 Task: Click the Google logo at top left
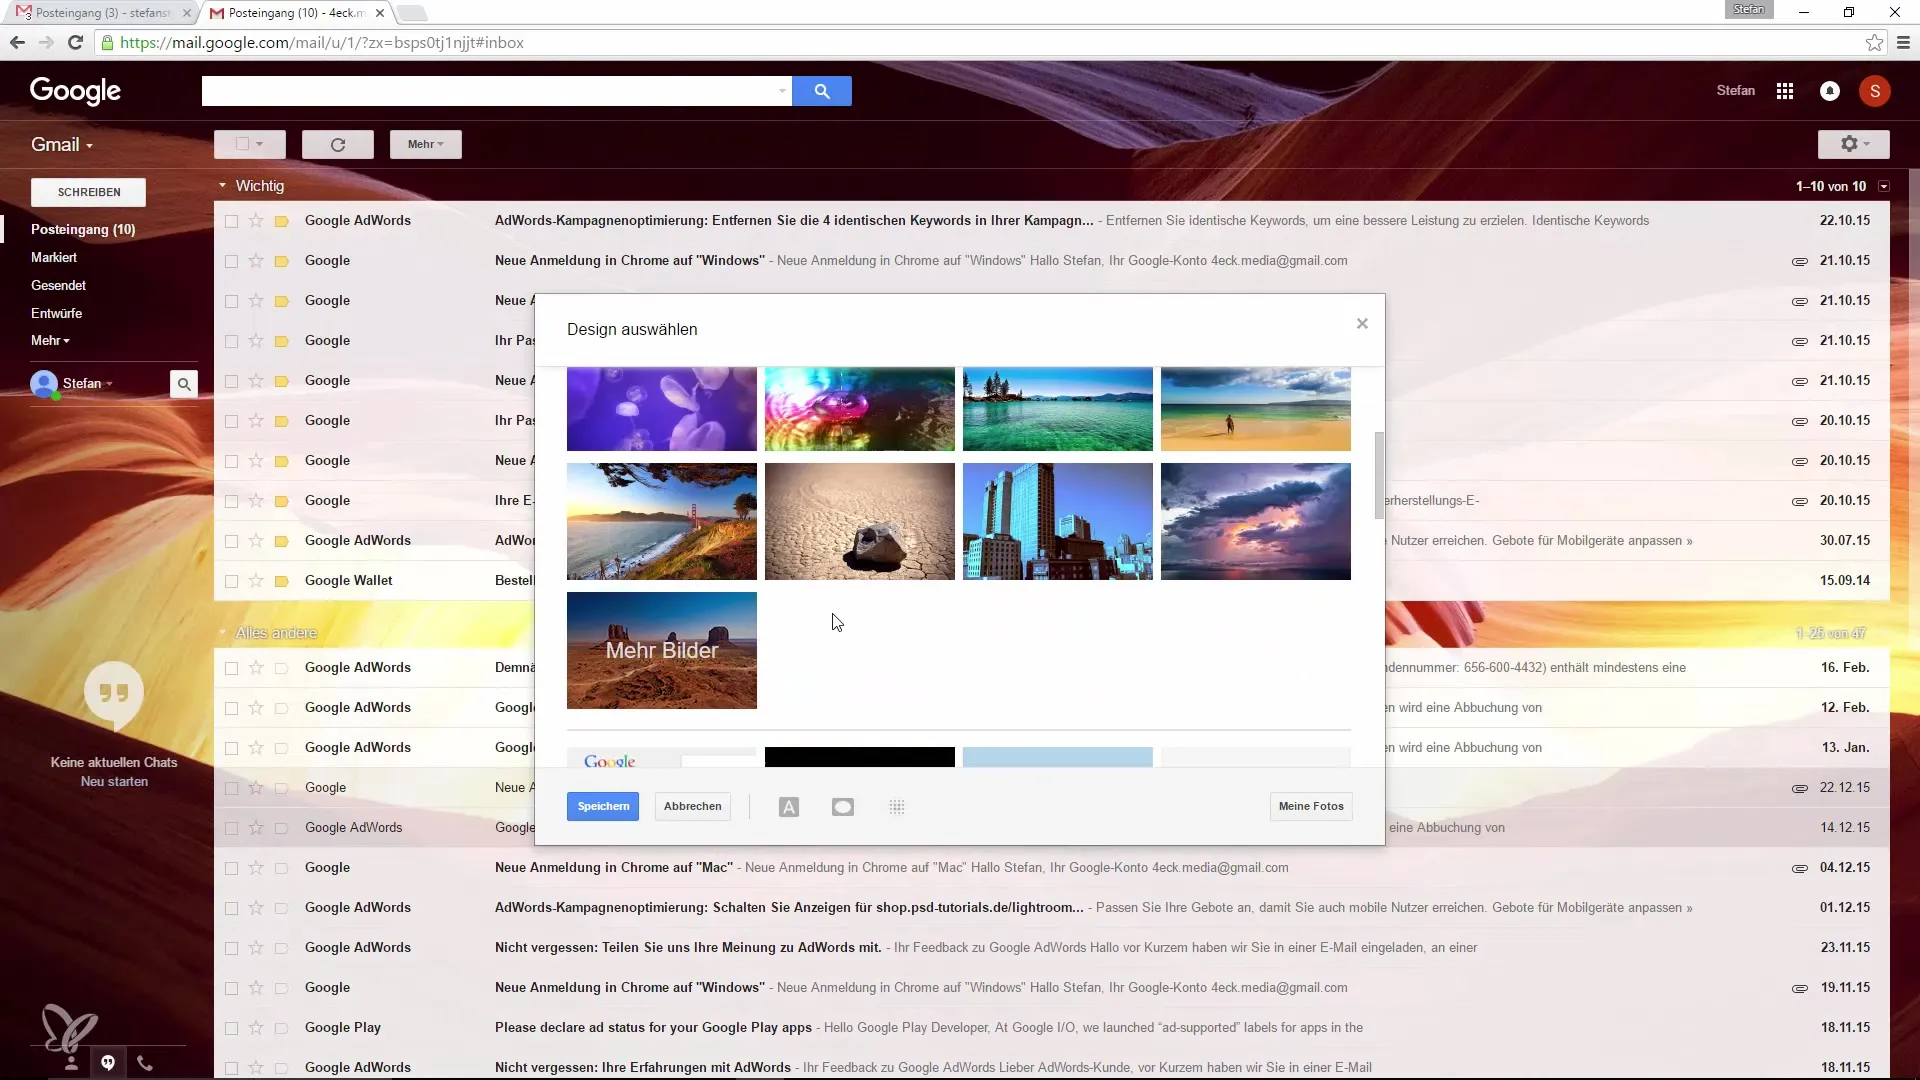click(75, 91)
